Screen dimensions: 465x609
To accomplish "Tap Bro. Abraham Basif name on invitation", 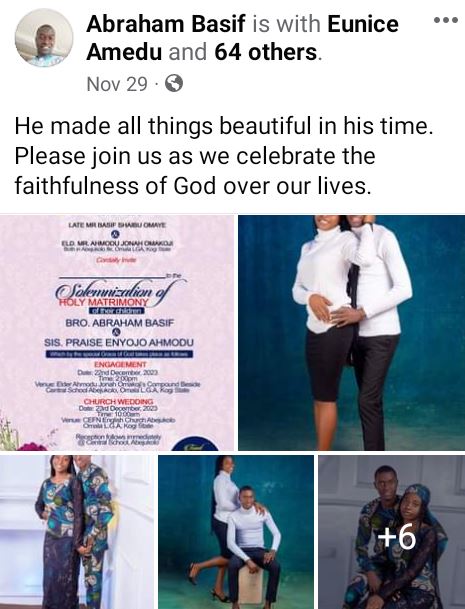I will 120,323.
